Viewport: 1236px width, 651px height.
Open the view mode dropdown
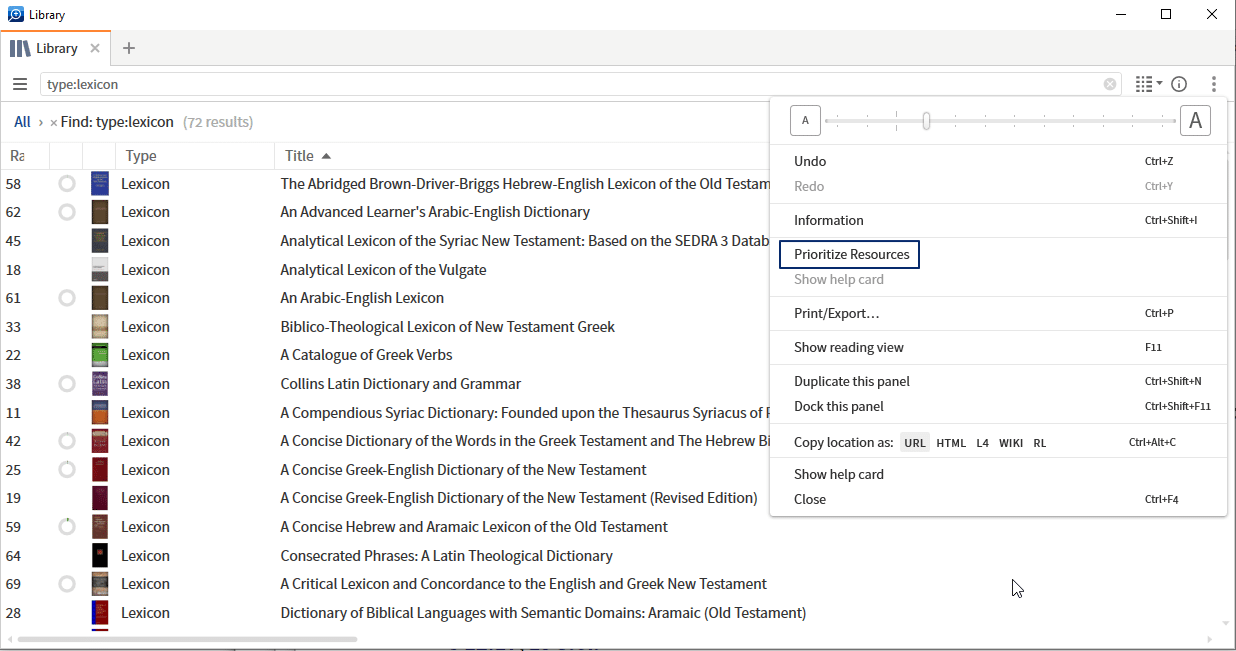1149,85
